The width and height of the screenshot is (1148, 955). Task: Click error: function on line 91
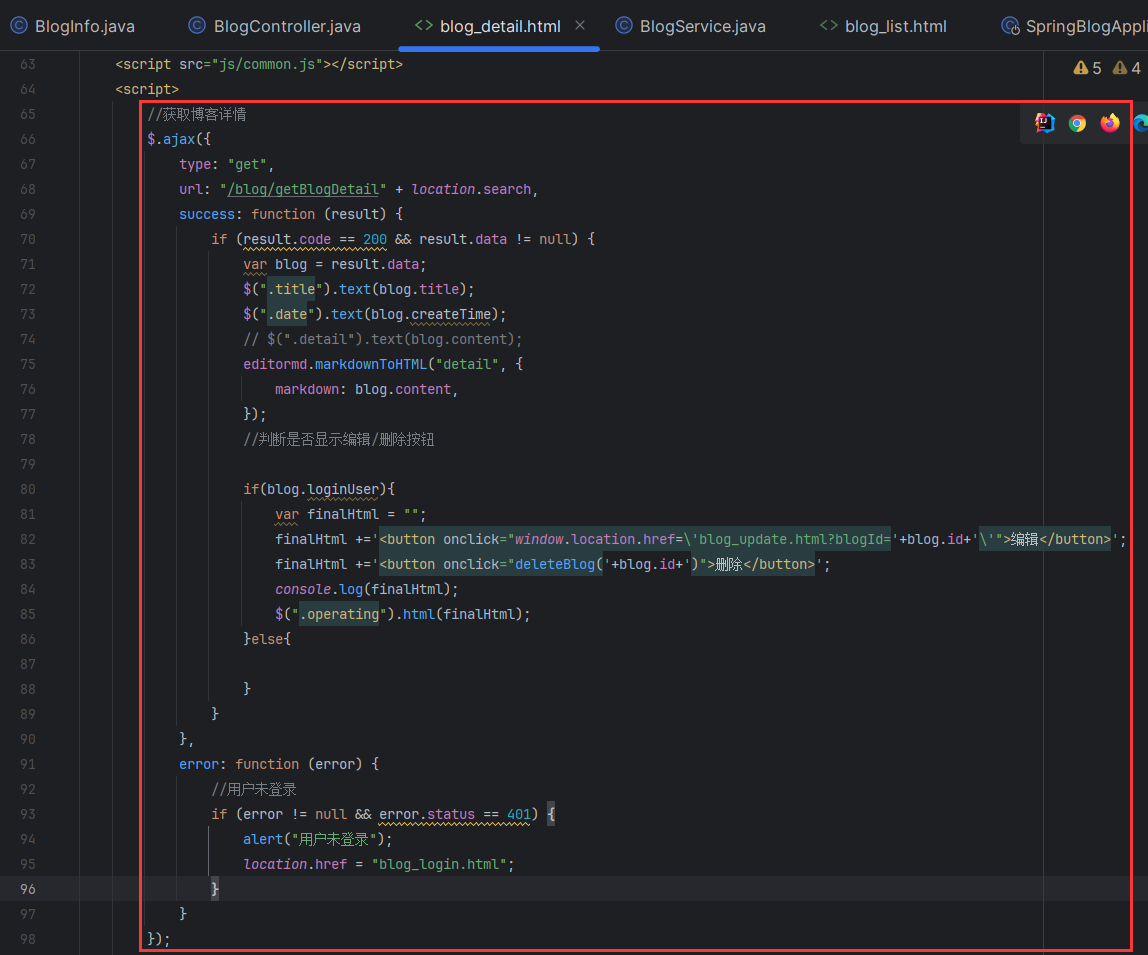[279, 764]
